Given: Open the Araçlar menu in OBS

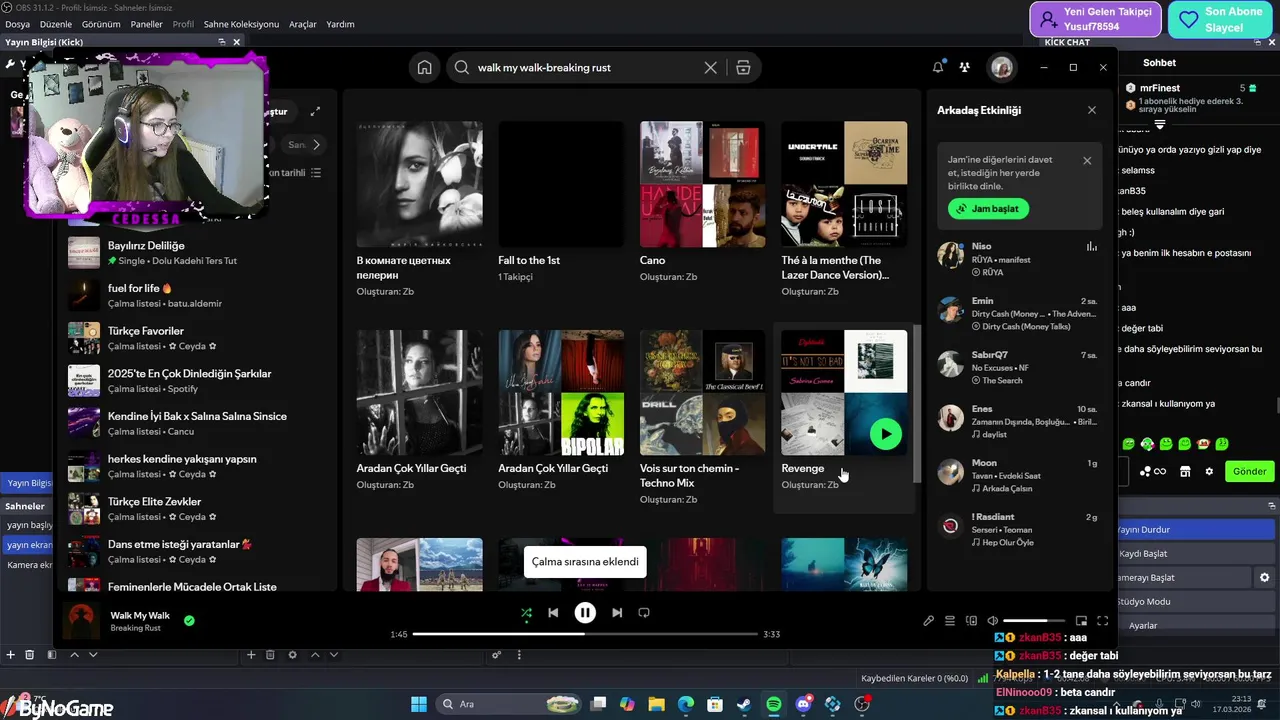Looking at the screenshot, I should click(303, 24).
